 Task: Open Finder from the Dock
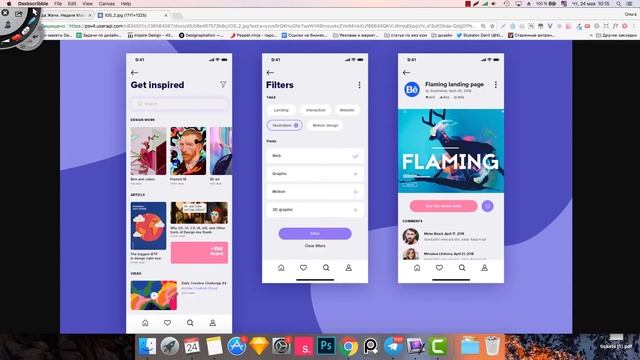tap(147, 346)
